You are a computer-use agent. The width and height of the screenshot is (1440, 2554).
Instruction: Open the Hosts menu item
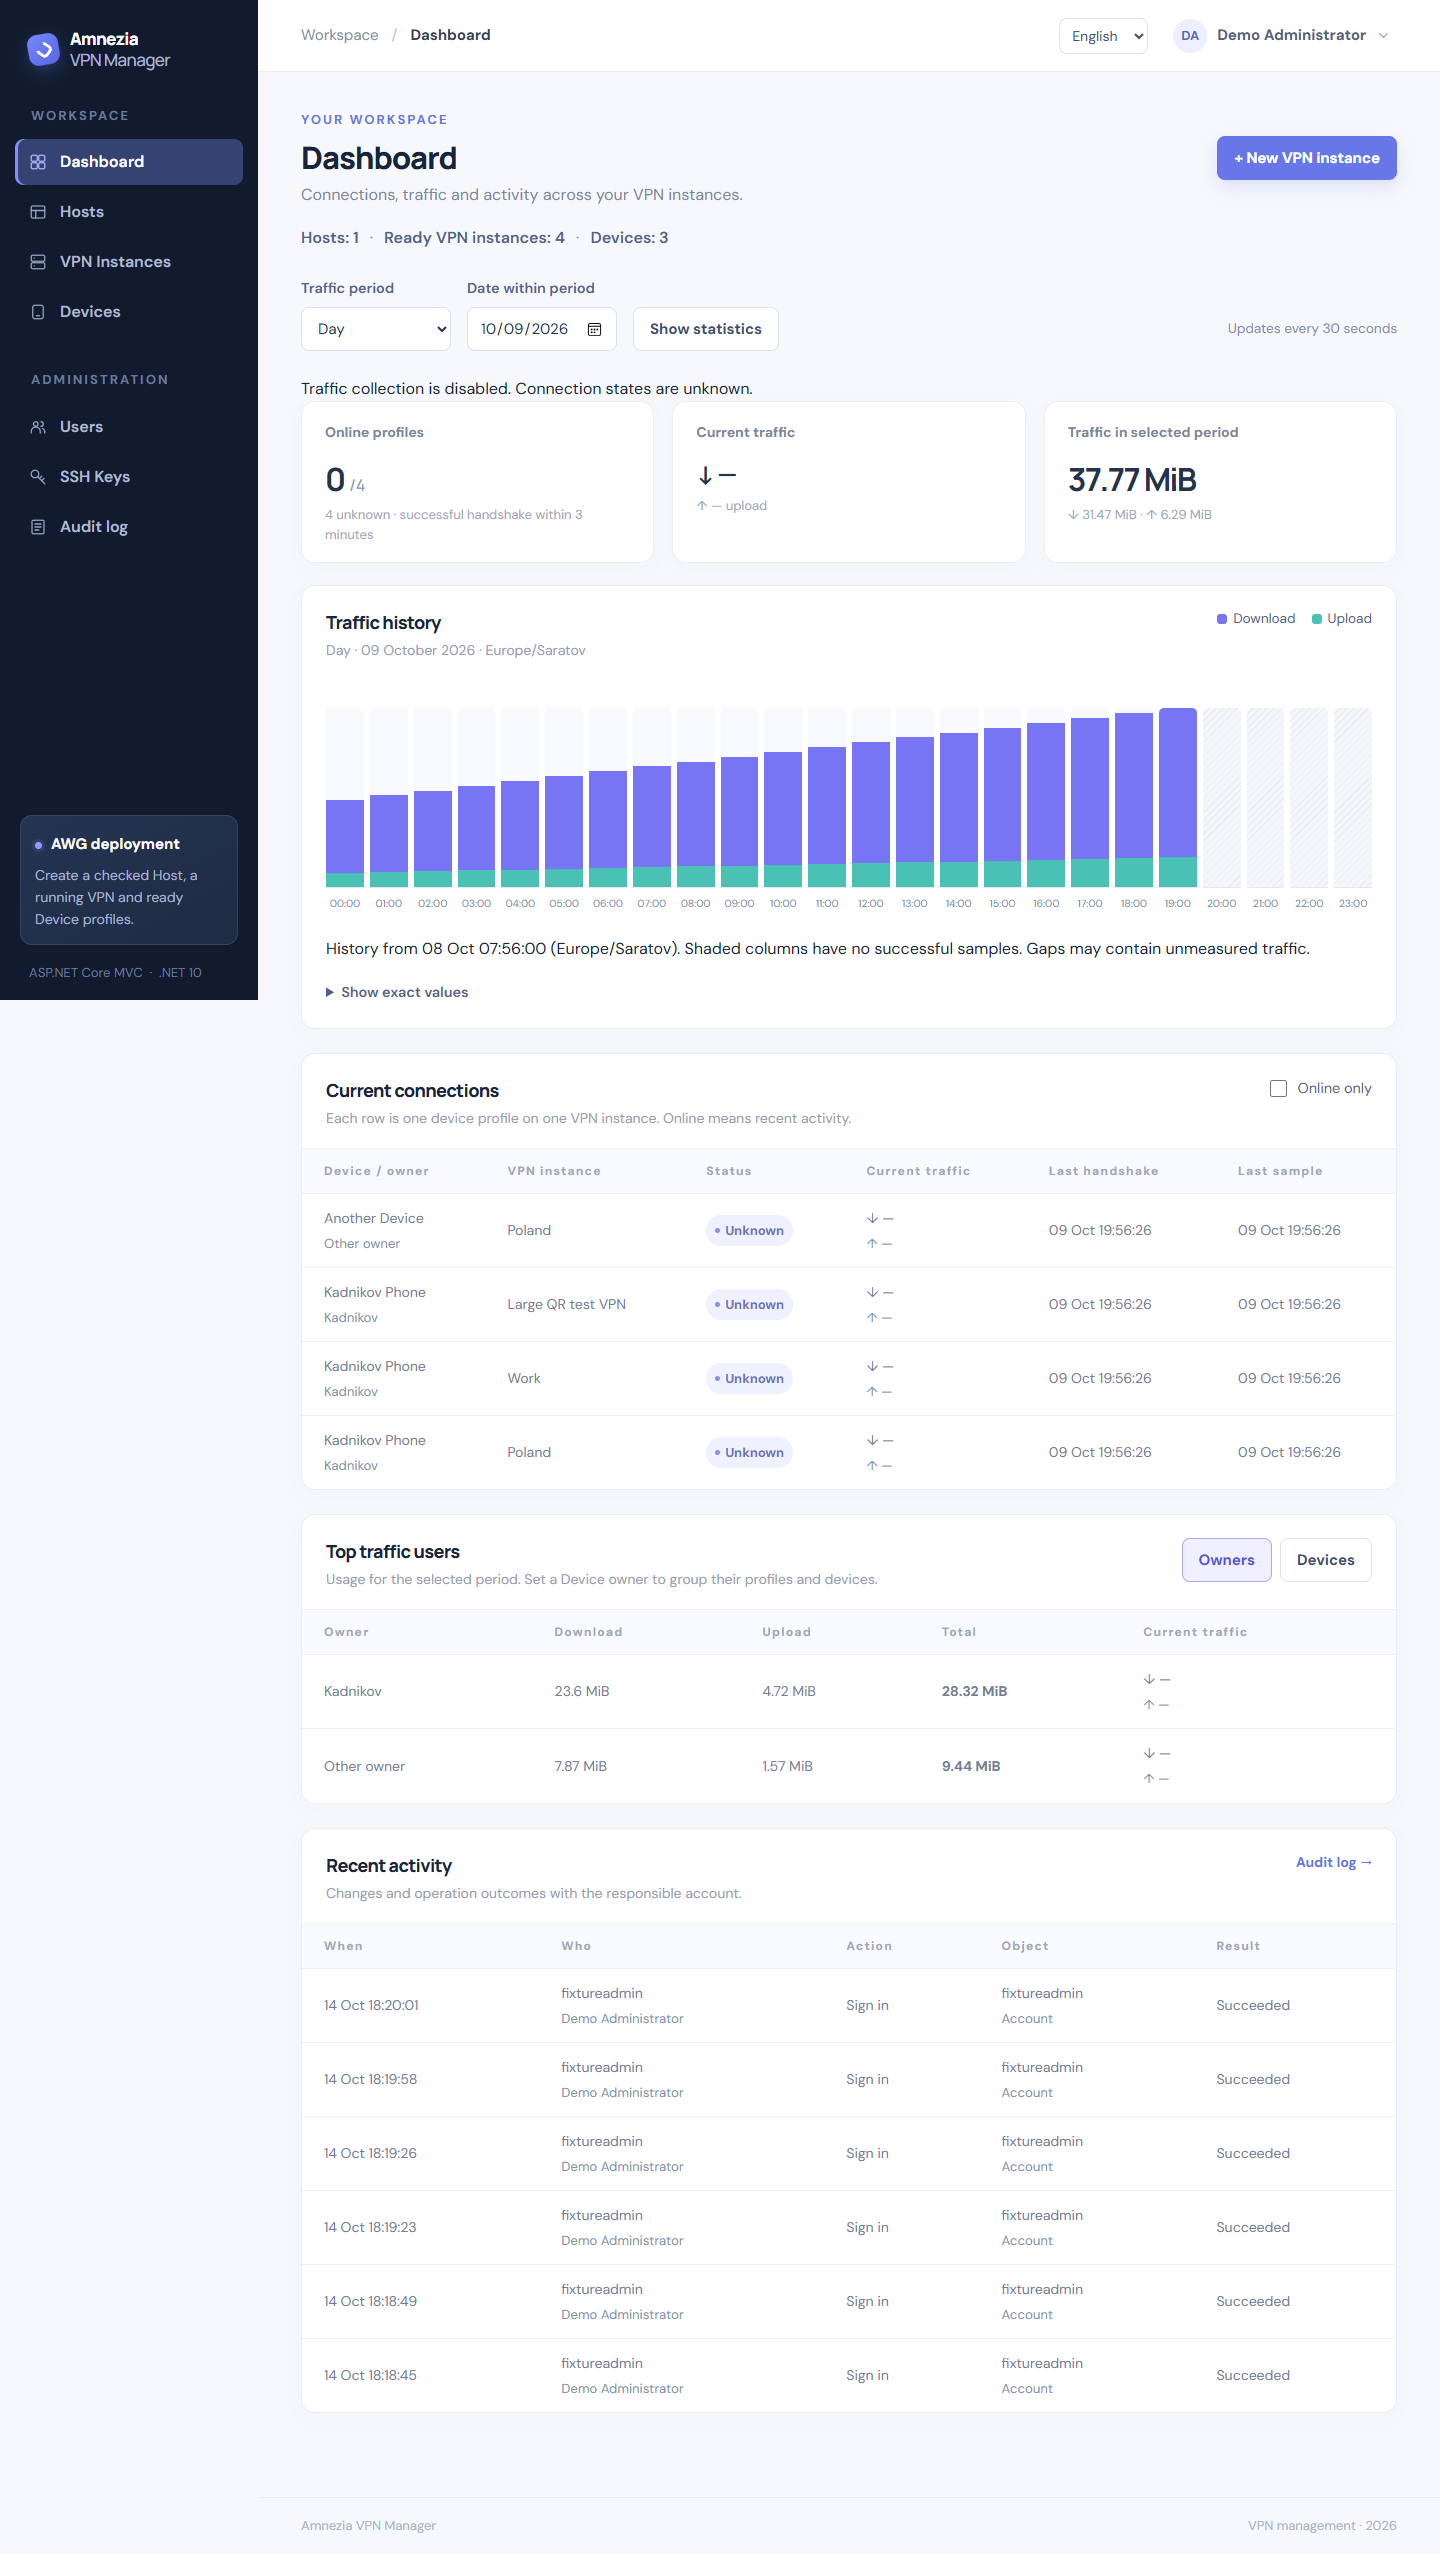(x=129, y=212)
